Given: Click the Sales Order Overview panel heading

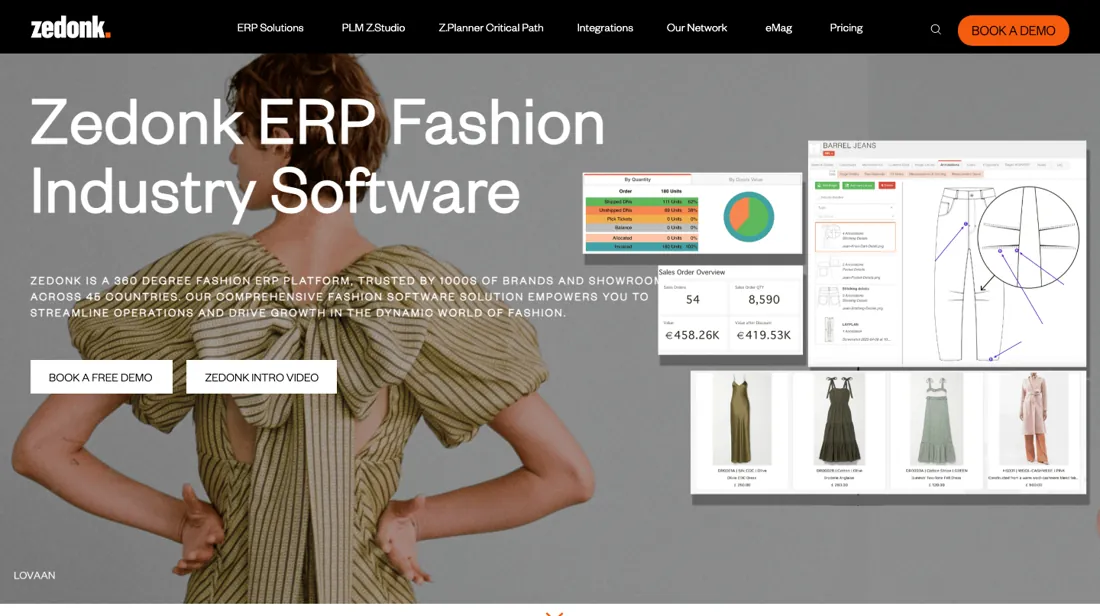Looking at the screenshot, I should 692,272.
